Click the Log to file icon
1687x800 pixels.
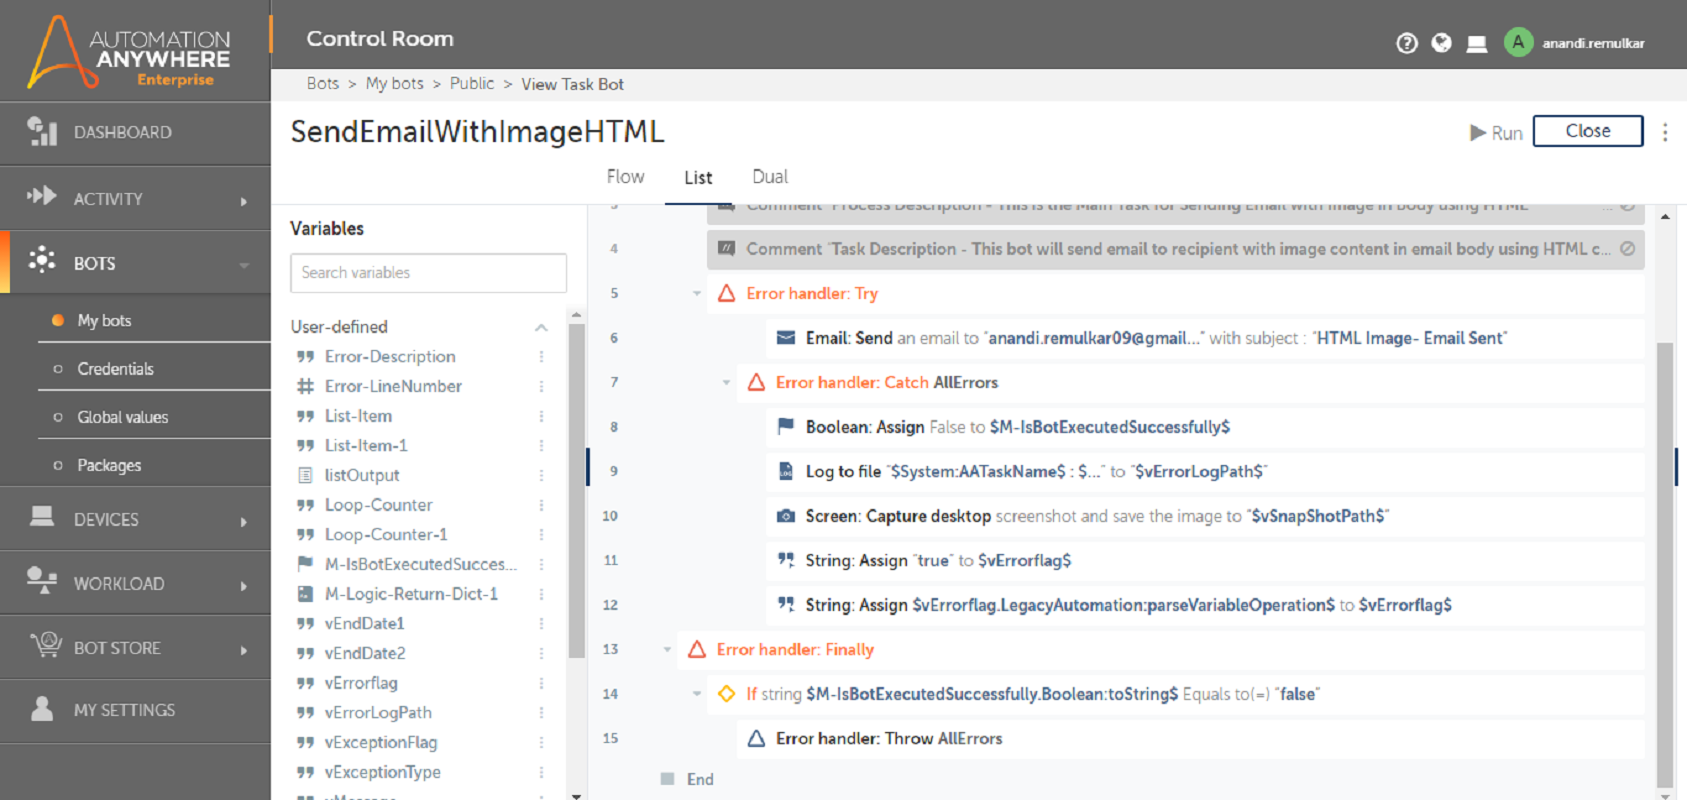pos(786,471)
